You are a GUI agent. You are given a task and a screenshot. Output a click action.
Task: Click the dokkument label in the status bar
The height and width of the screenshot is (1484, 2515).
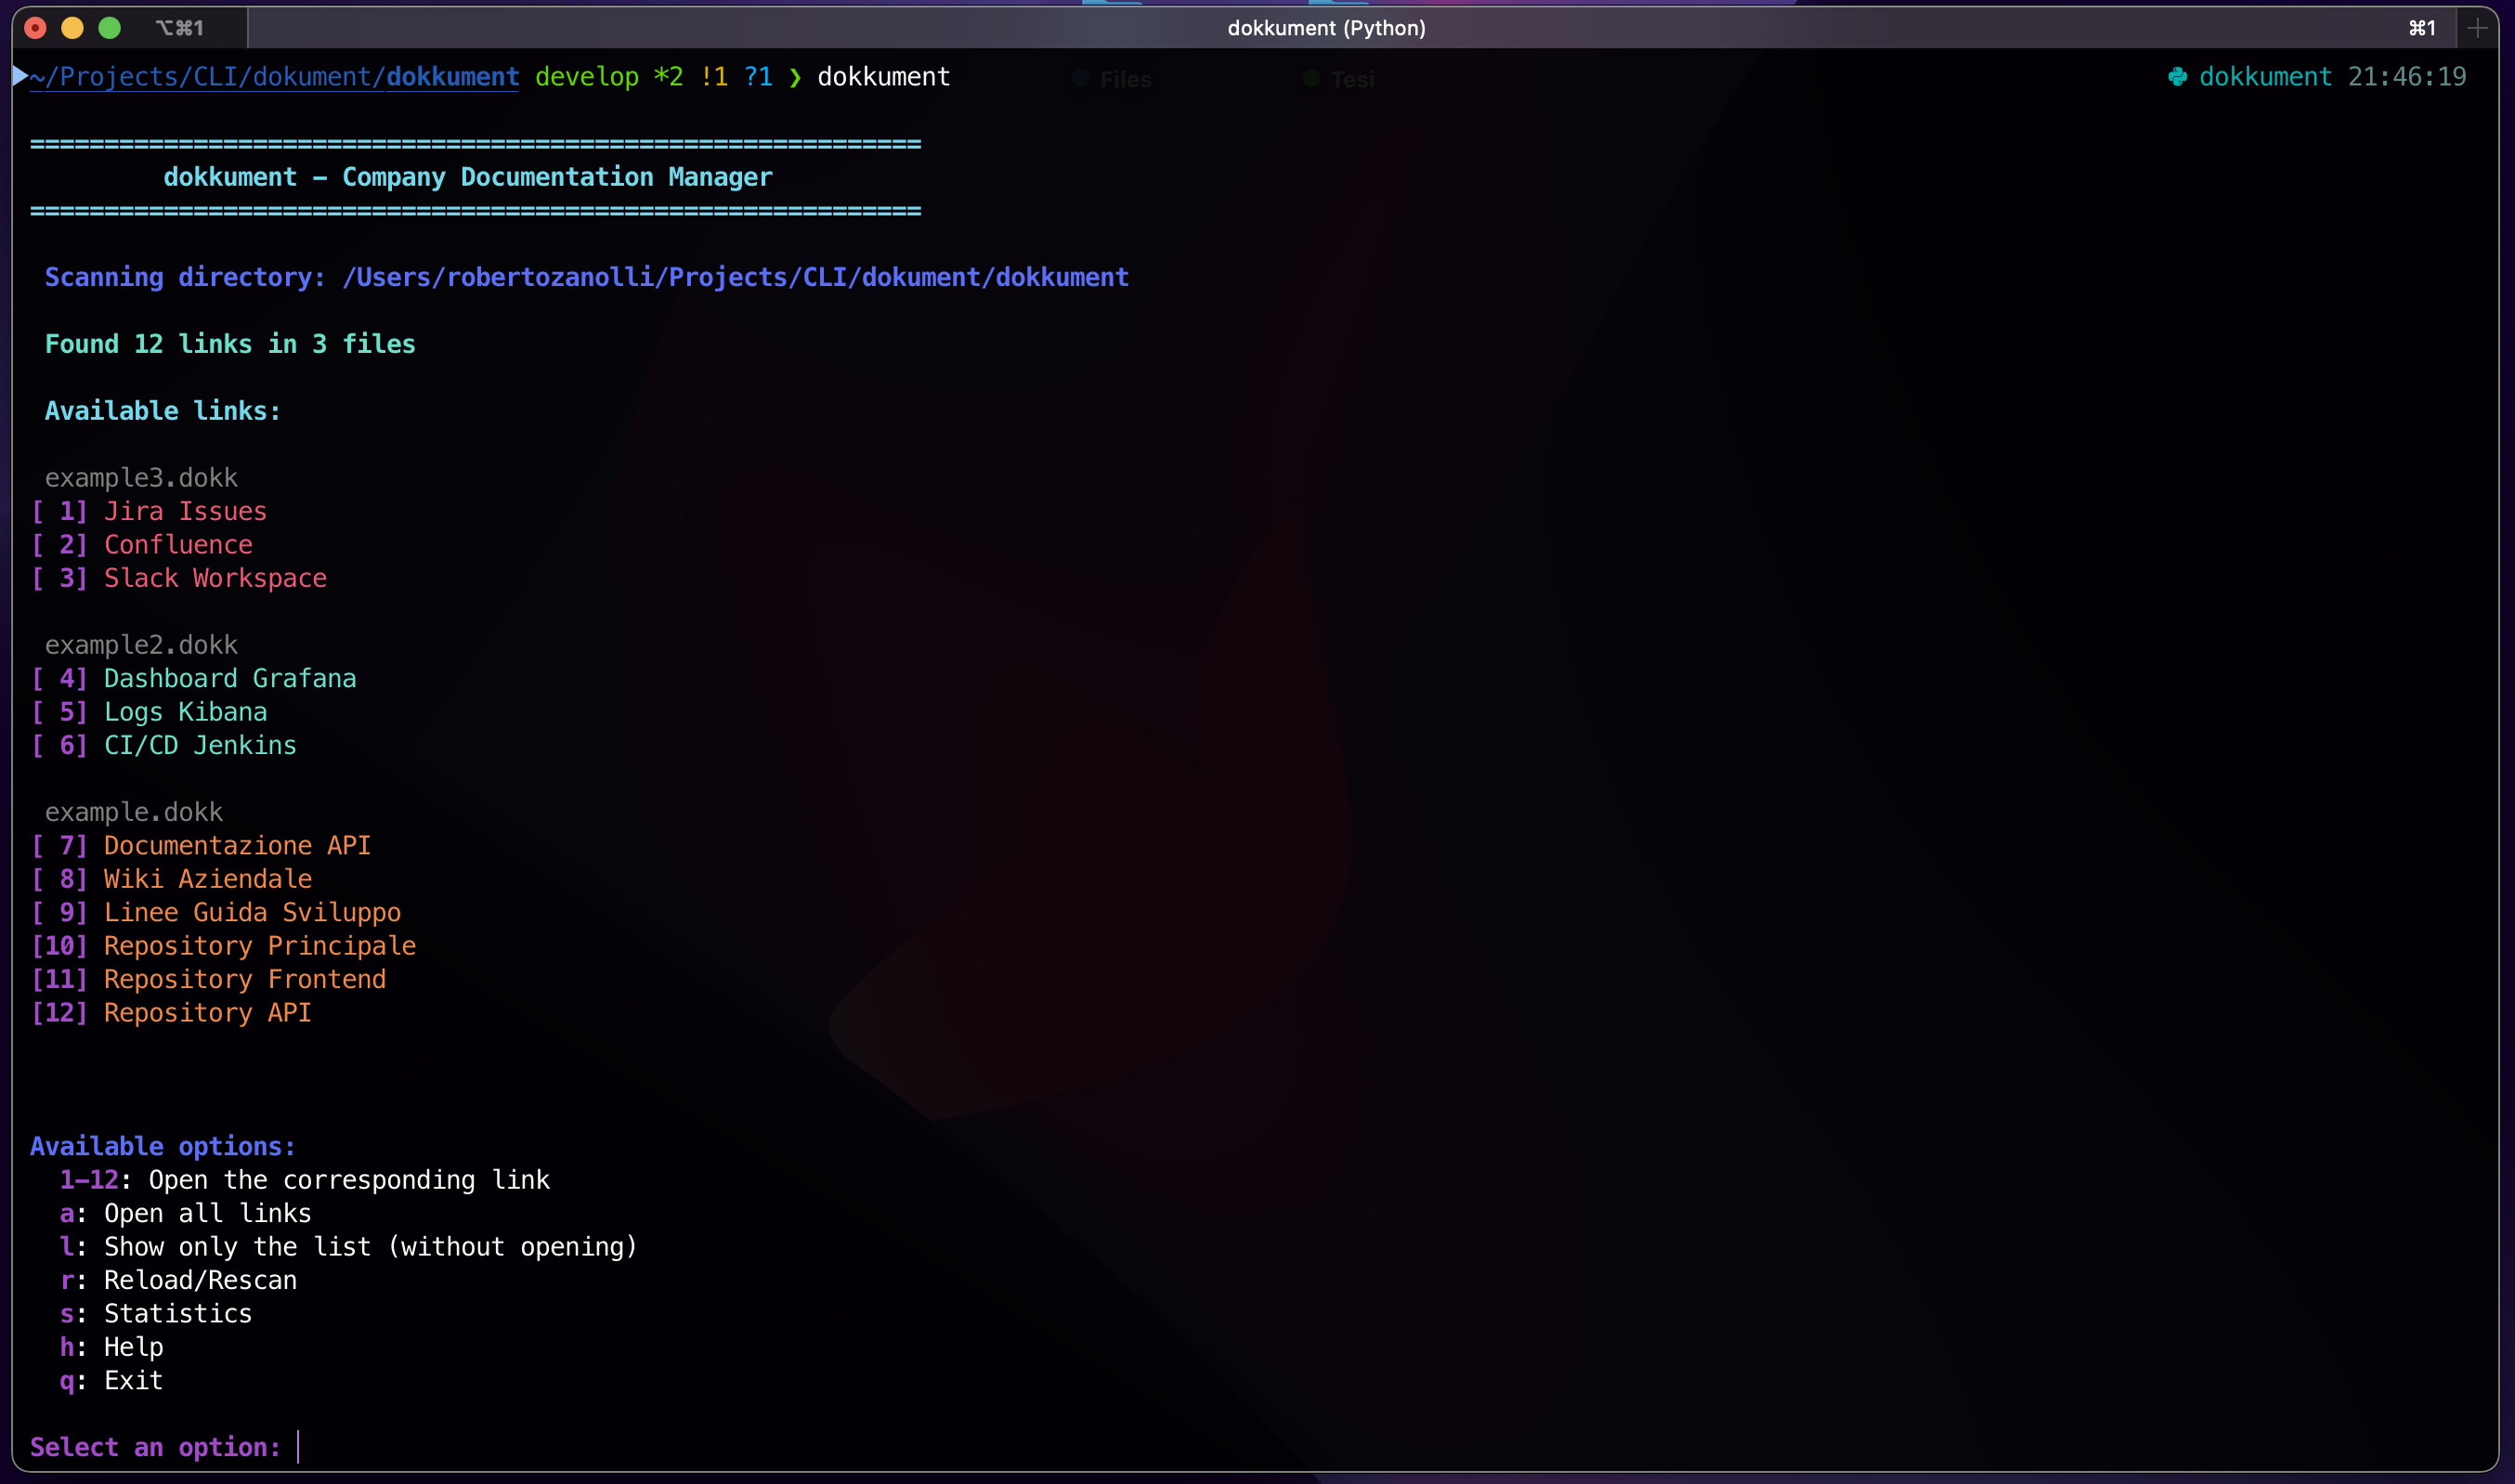(2264, 76)
